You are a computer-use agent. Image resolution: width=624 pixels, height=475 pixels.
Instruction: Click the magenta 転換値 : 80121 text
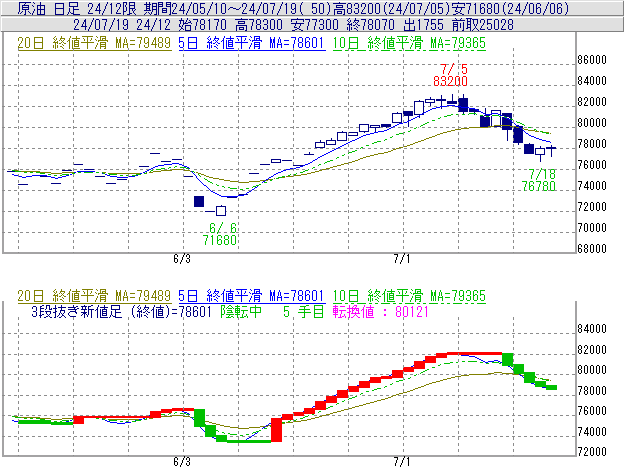[380, 311]
